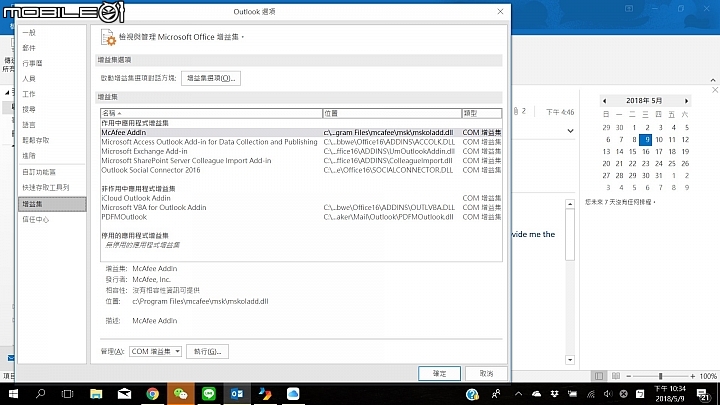Click the 2018年 5月 calendar header
This screenshot has height=405, width=720.
[x=644, y=101]
